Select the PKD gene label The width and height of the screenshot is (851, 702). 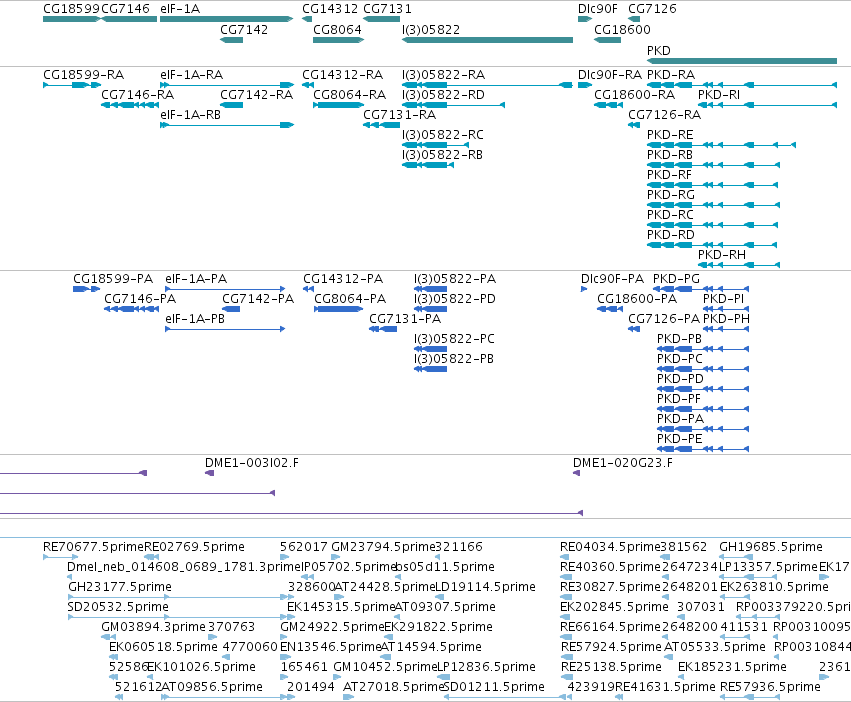[x=659, y=50]
